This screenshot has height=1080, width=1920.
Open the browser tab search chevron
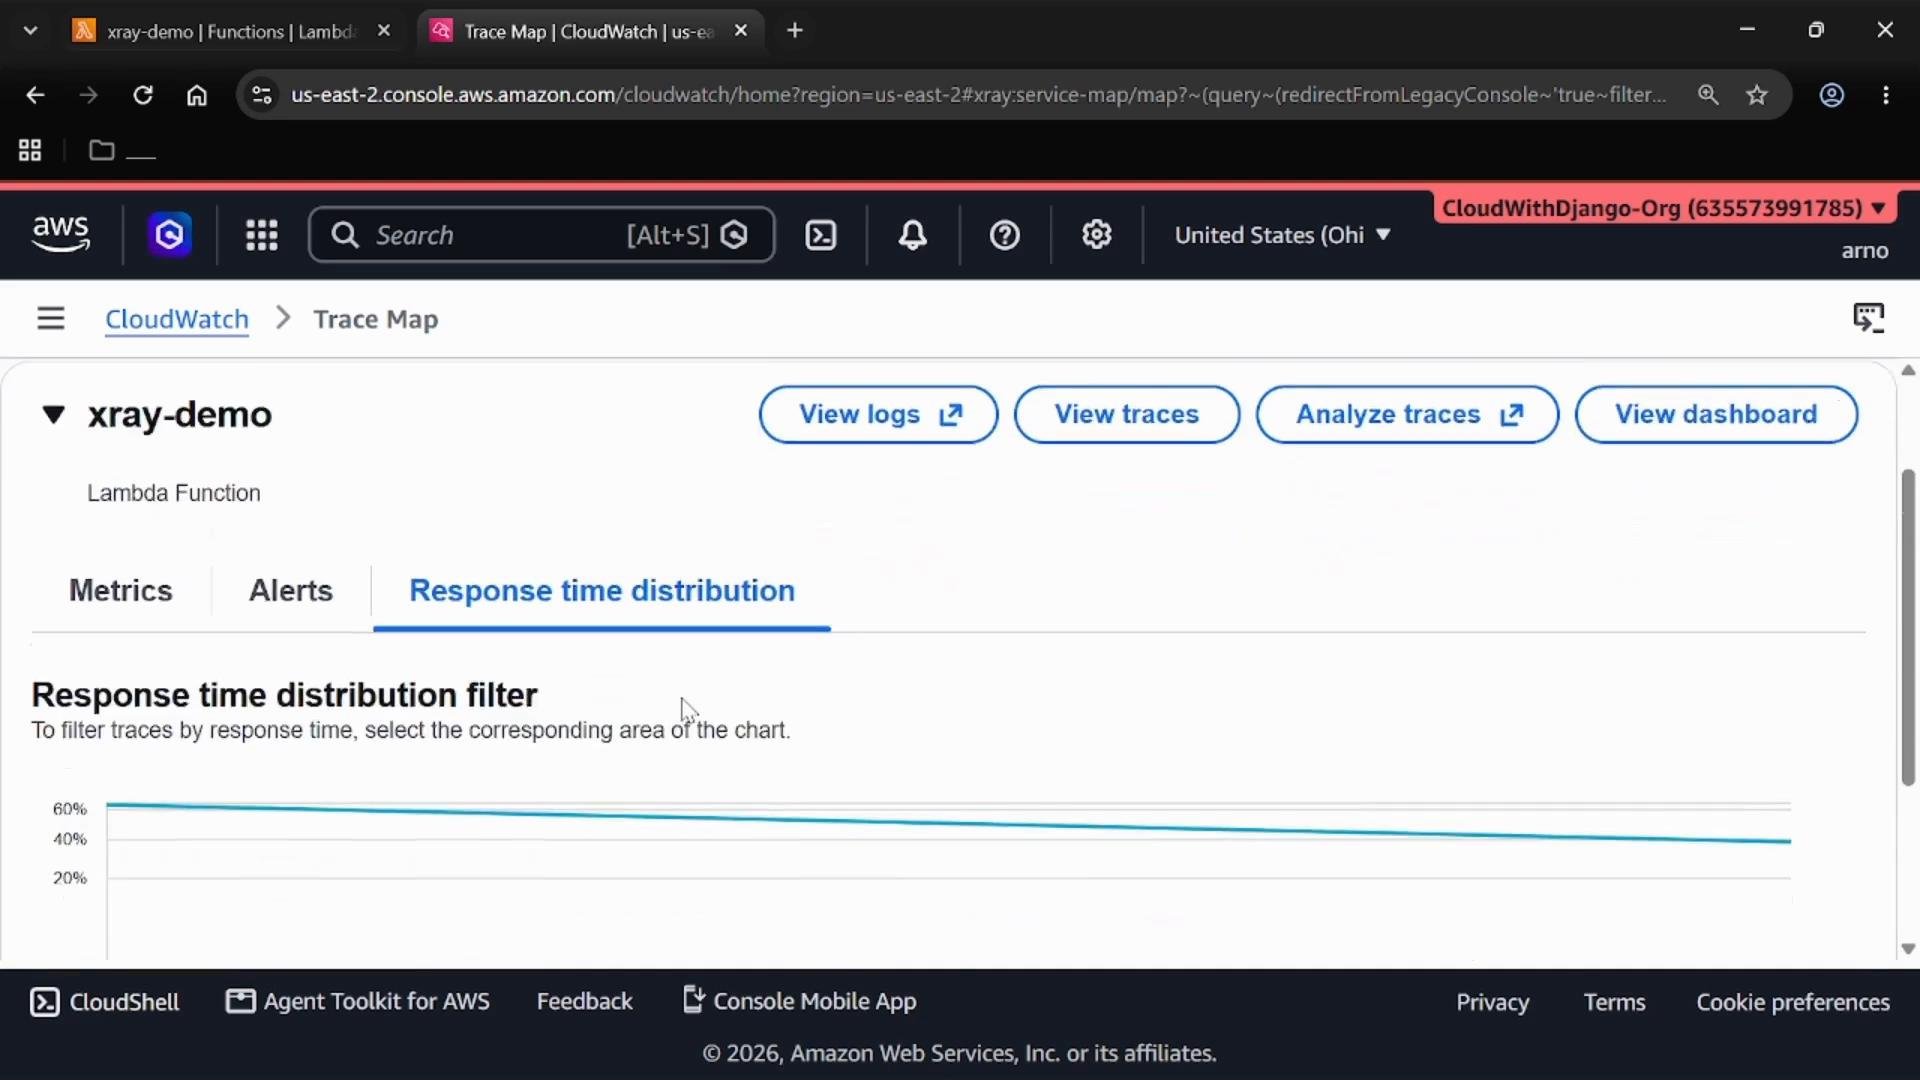coord(30,31)
